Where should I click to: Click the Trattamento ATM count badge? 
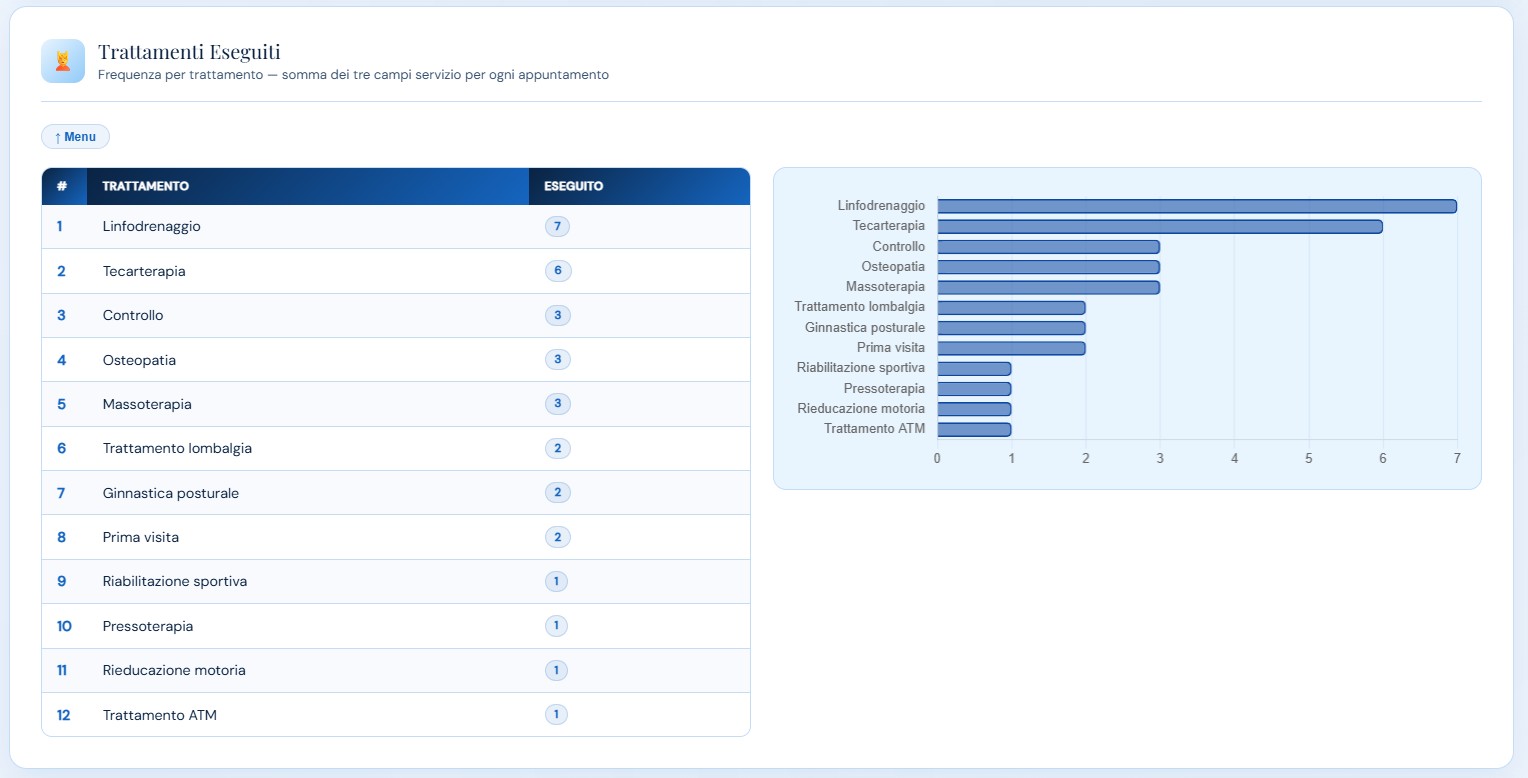tap(556, 715)
